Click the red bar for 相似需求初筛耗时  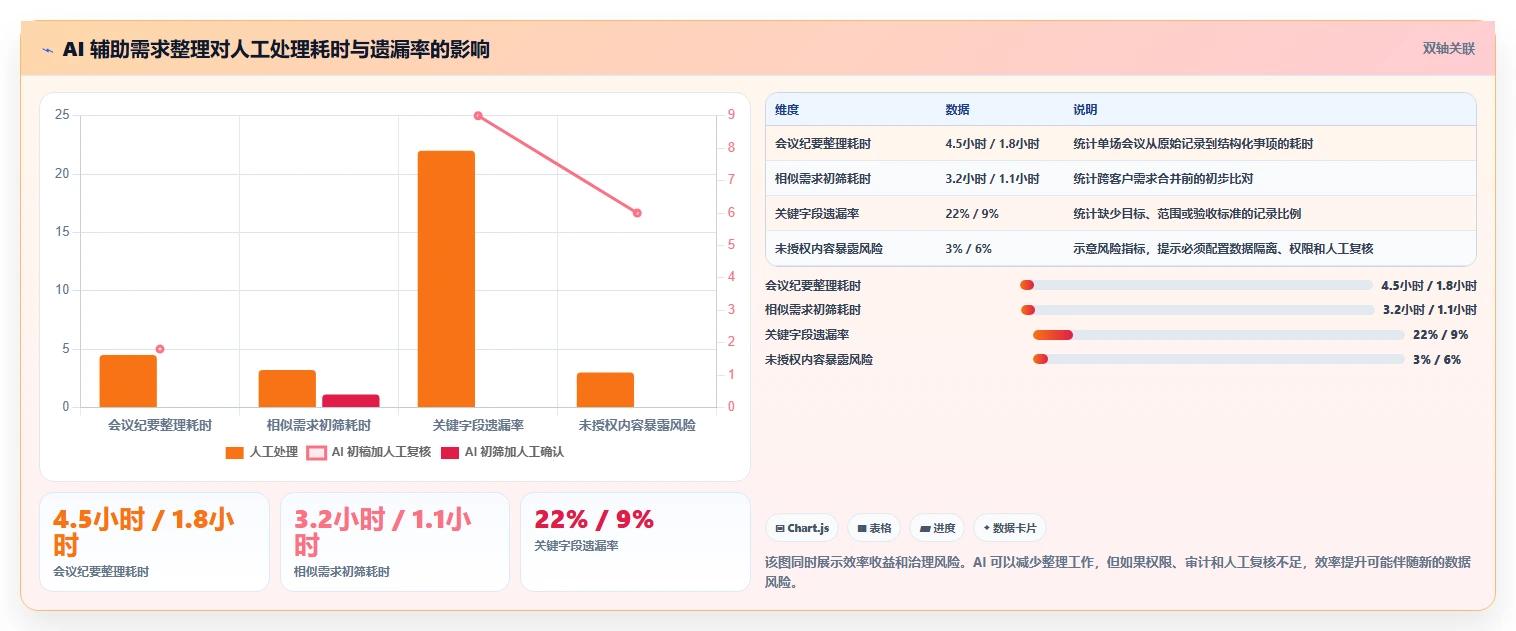[351, 401]
